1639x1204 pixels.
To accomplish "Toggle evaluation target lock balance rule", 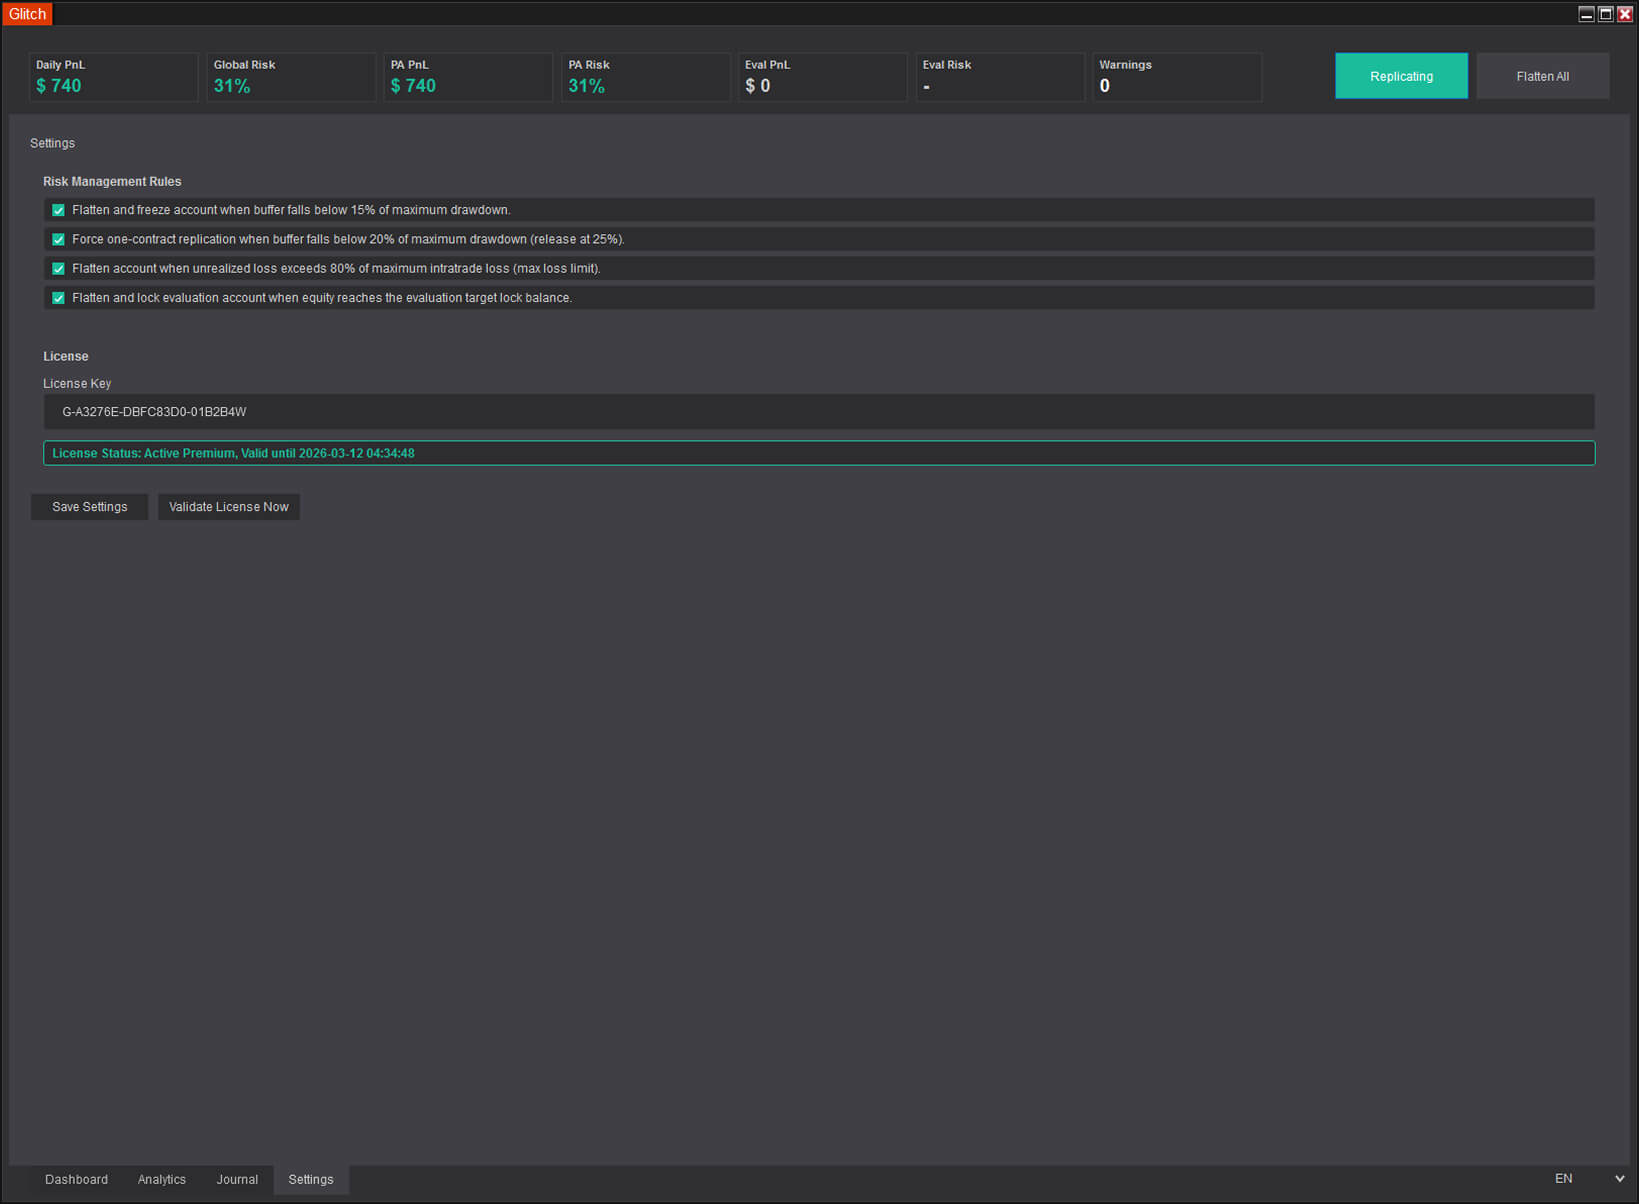I will coord(58,298).
